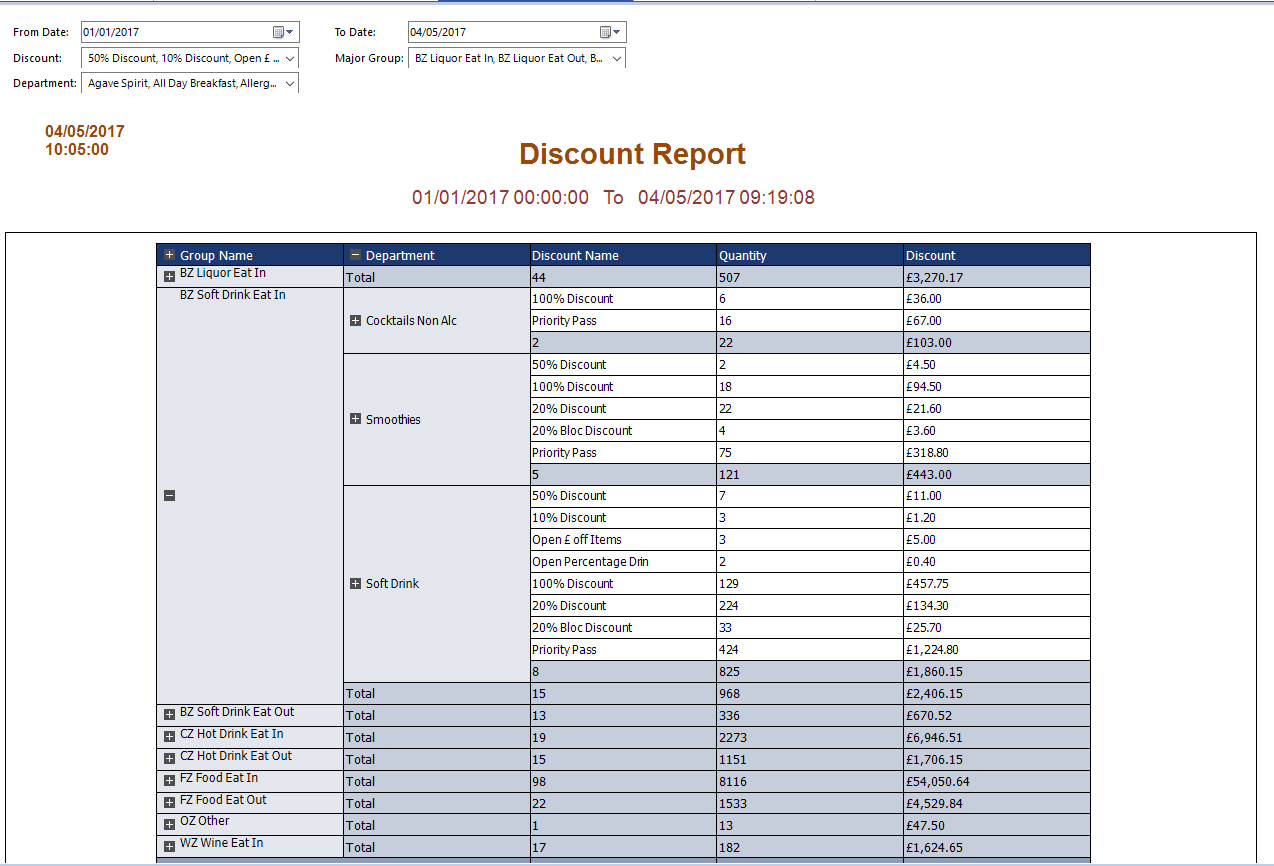Expand the OZ Other group
The image size is (1274, 866).
[x=170, y=825]
